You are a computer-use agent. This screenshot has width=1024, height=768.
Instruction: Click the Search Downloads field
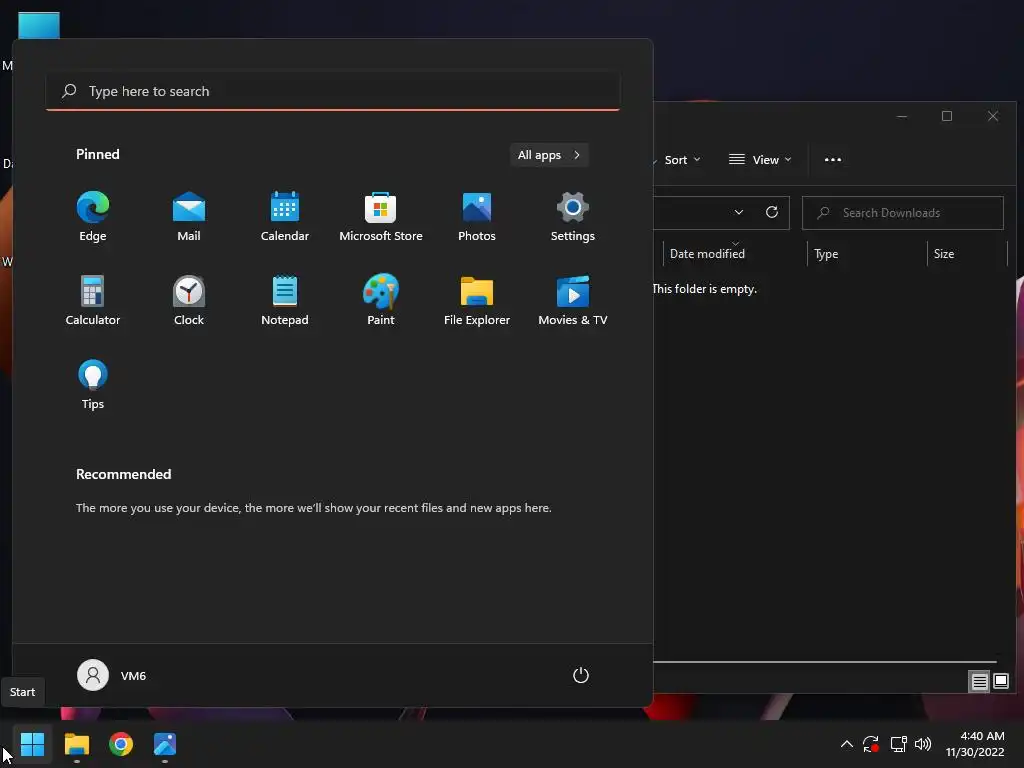pyautogui.click(x=903, y=213)
